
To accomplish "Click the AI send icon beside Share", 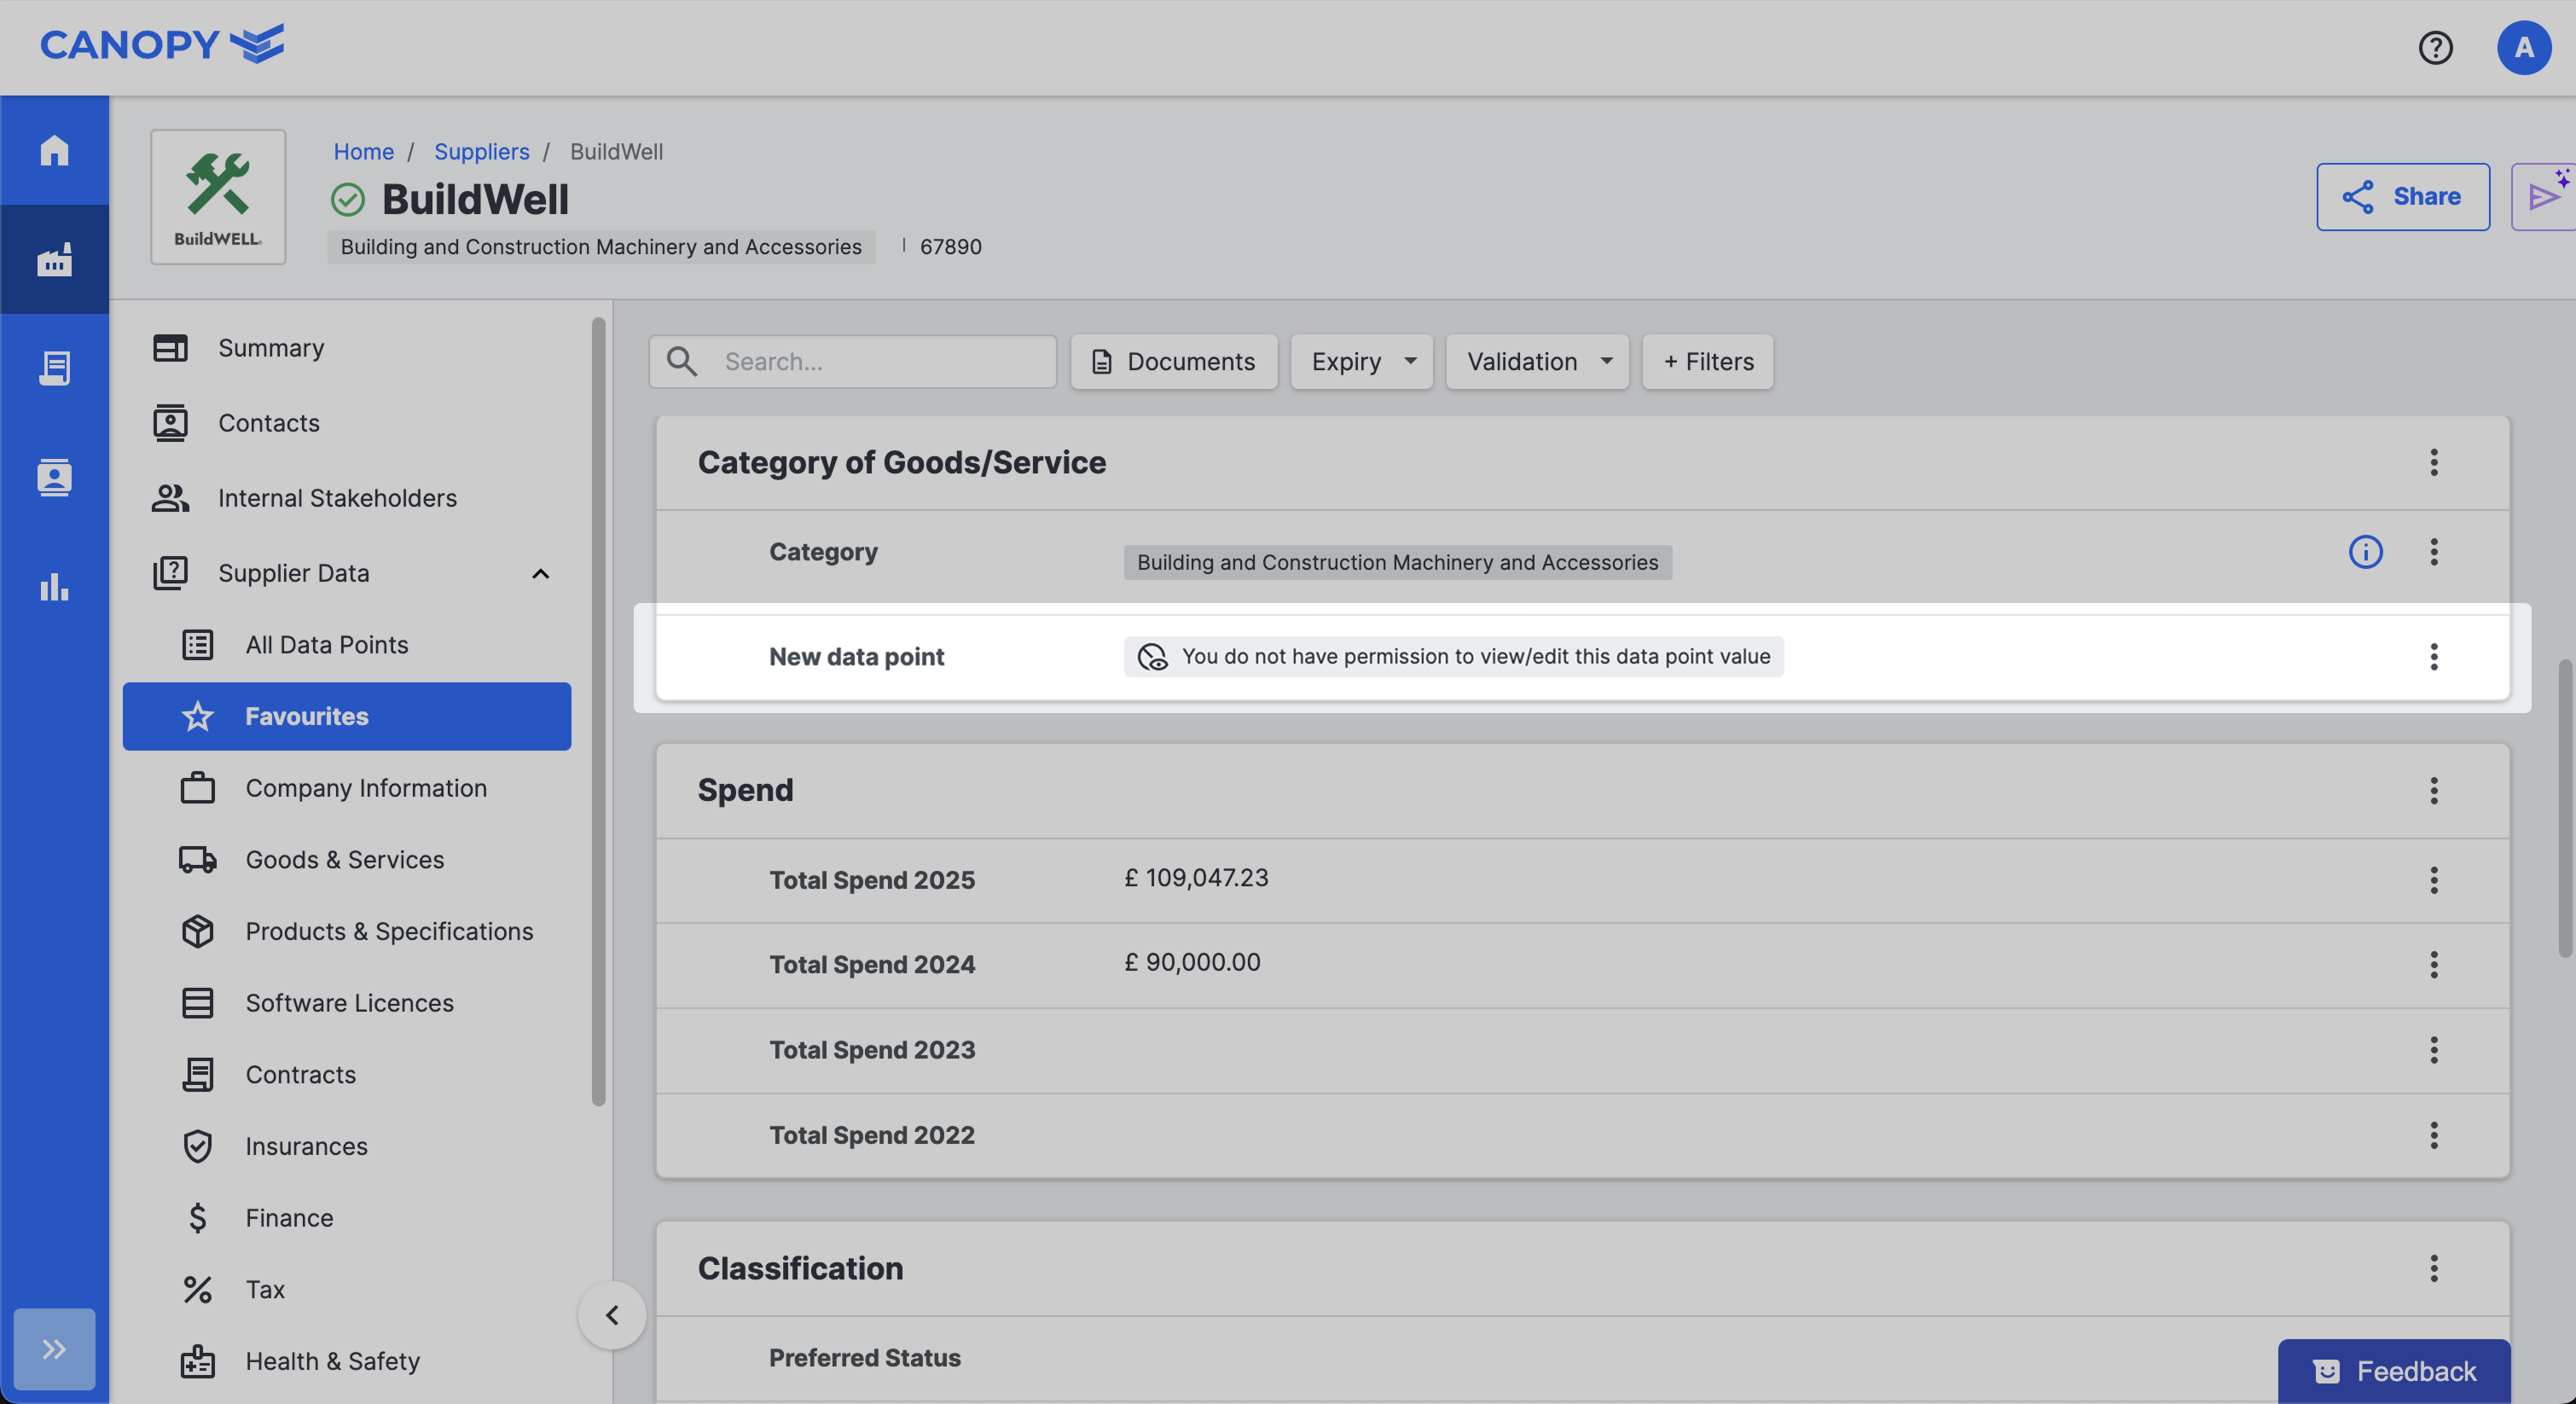I will click(2545, 196).
